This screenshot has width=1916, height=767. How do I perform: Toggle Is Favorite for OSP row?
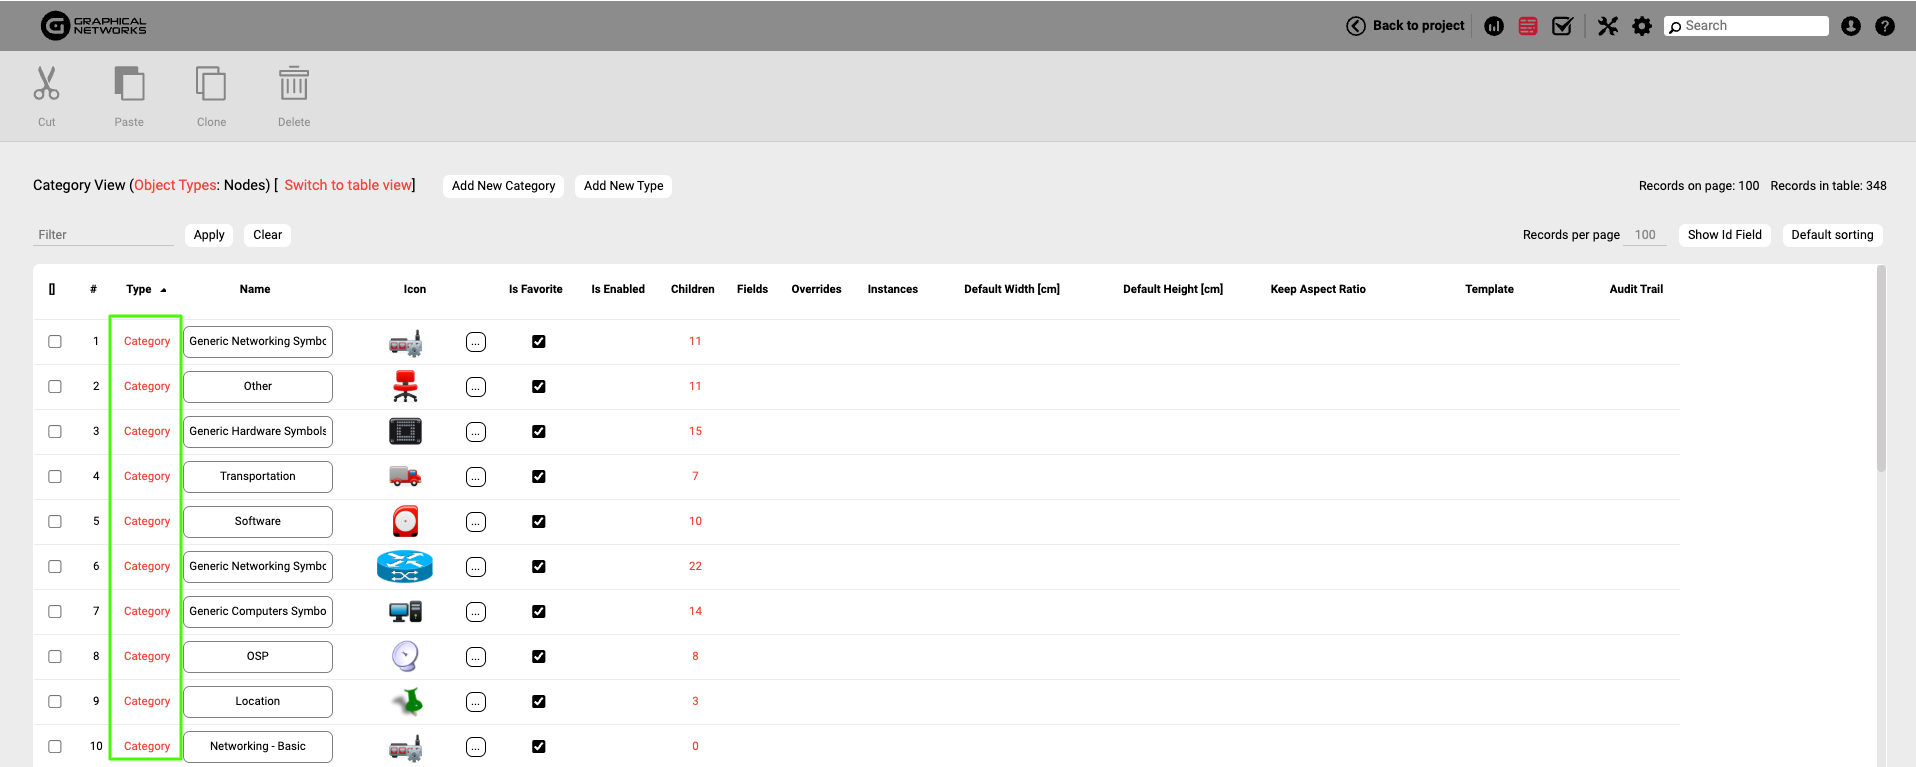[x=539, y=657]
